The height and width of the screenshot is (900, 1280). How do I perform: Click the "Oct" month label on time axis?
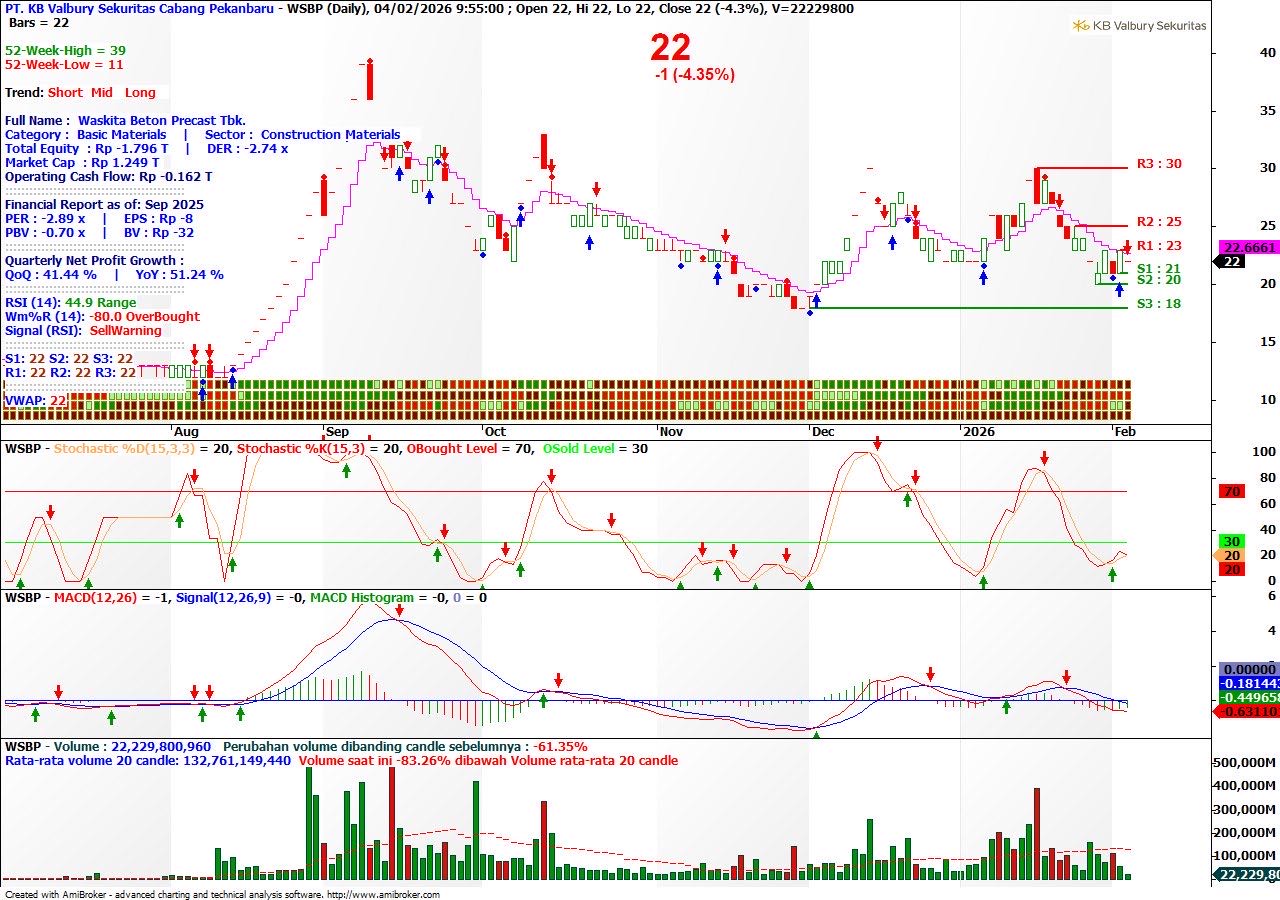click(494, 432)
